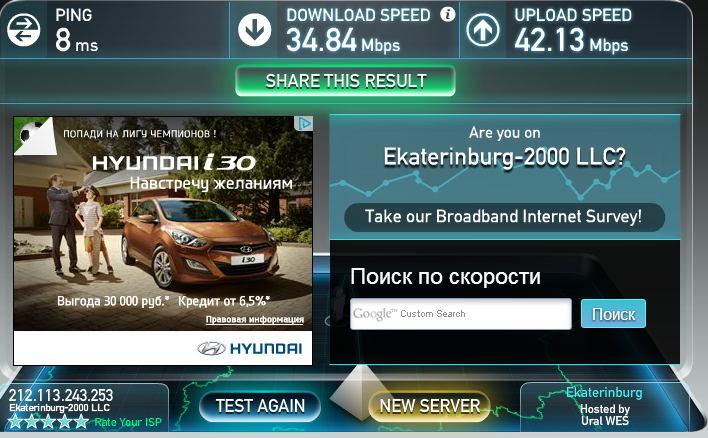Rate ISP with the first star
The width and height of the screenshot is (708, 438).
pos(15,422)
